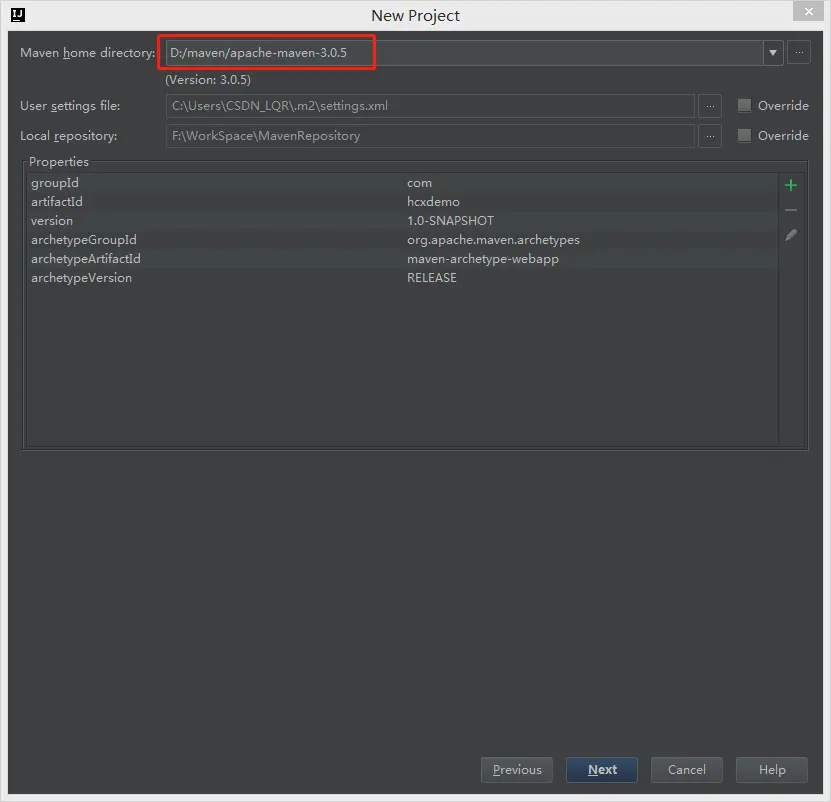This screenshot has height=802, width=831.
Task: Browse for local repository folder
Action: pos(710,136)
